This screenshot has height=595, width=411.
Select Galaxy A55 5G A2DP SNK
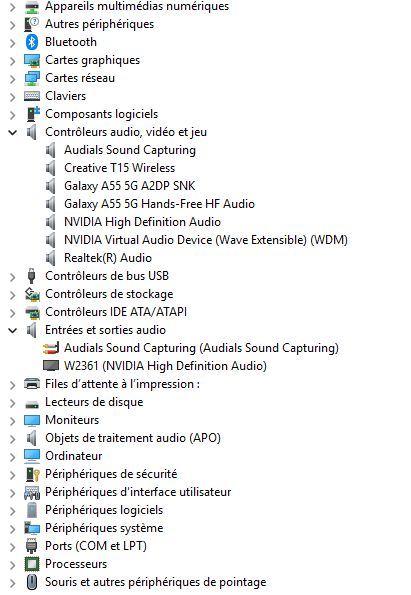click(x=129, y=186)
